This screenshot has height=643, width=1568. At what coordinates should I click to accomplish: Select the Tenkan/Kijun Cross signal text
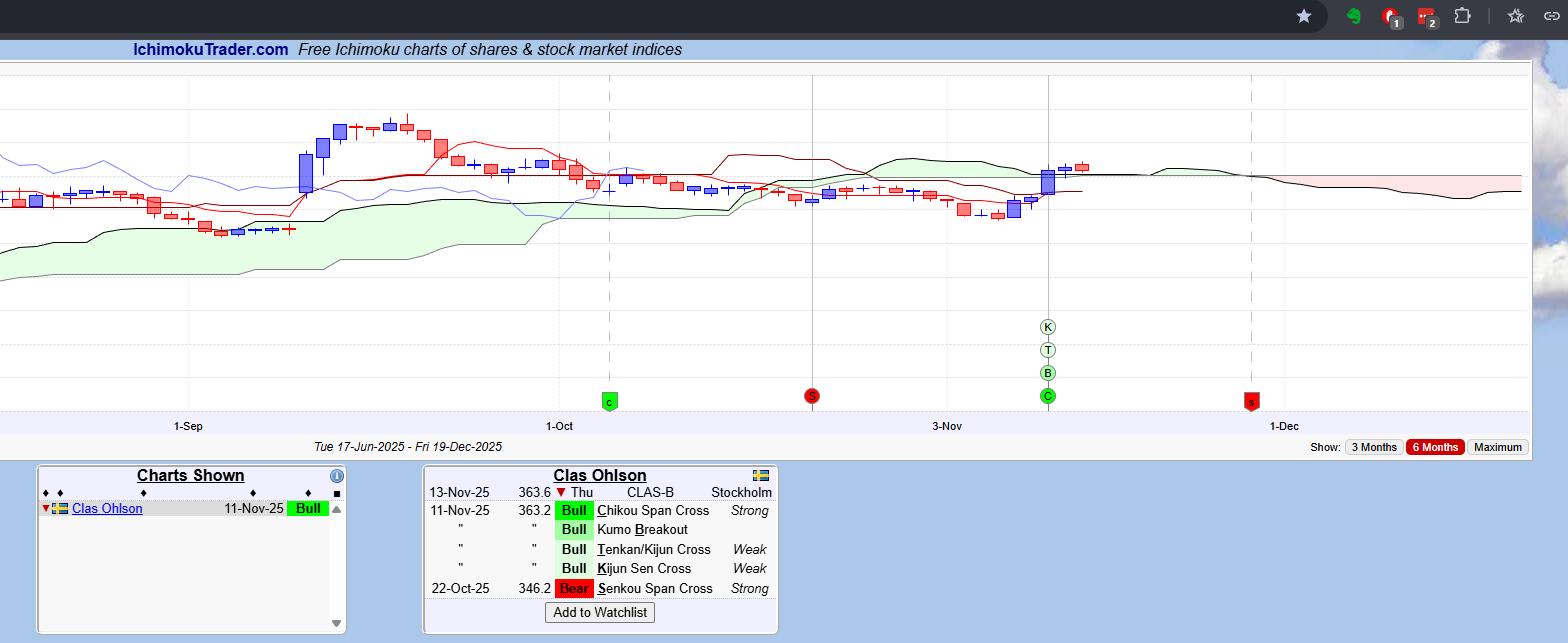[654, 550]
